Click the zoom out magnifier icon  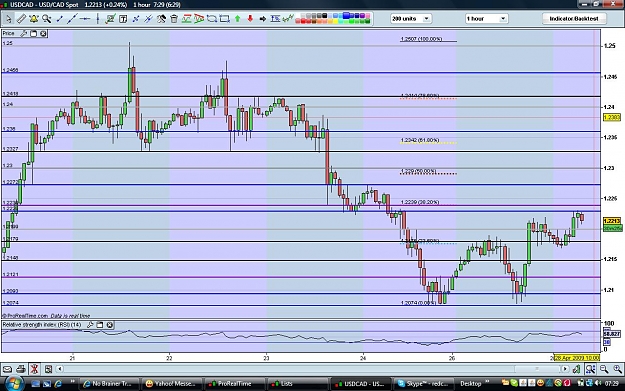coord(604,369)
